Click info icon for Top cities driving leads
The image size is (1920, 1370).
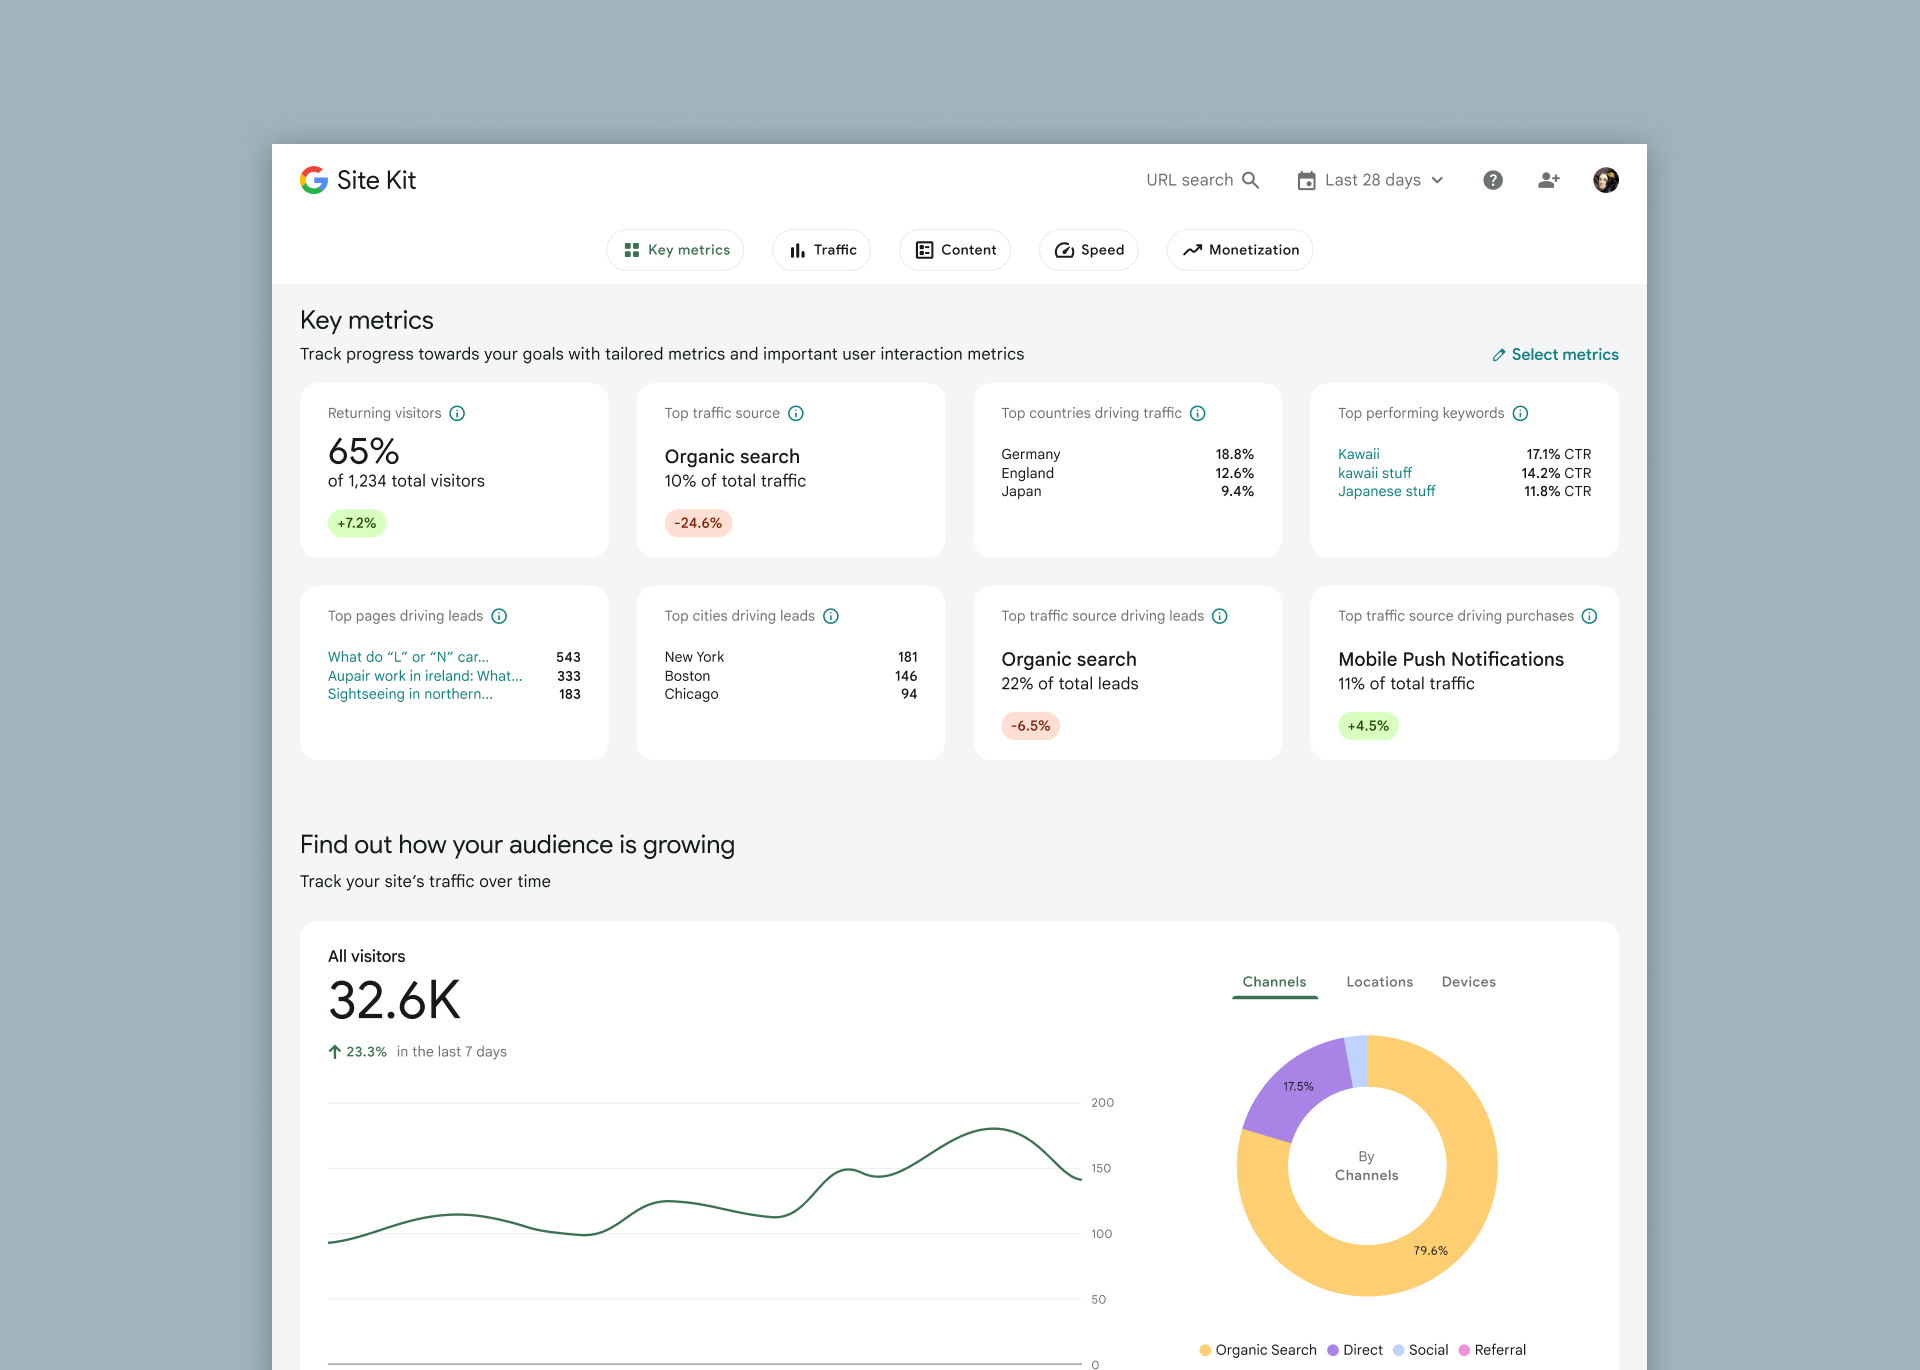pyautogui.click(x=831, y=616)
